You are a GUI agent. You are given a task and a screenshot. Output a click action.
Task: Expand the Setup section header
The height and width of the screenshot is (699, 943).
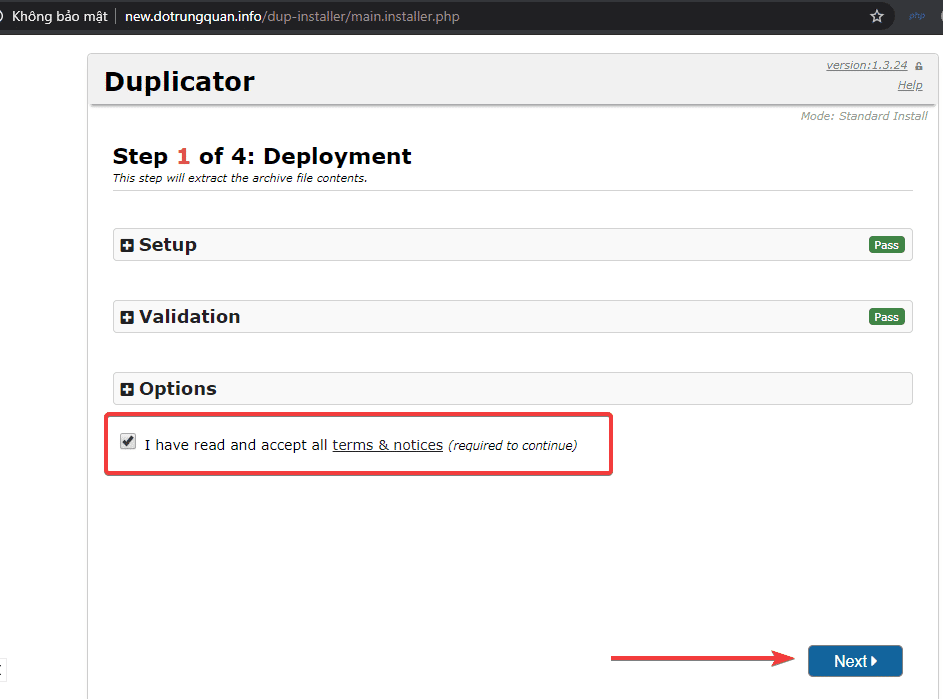168,245
